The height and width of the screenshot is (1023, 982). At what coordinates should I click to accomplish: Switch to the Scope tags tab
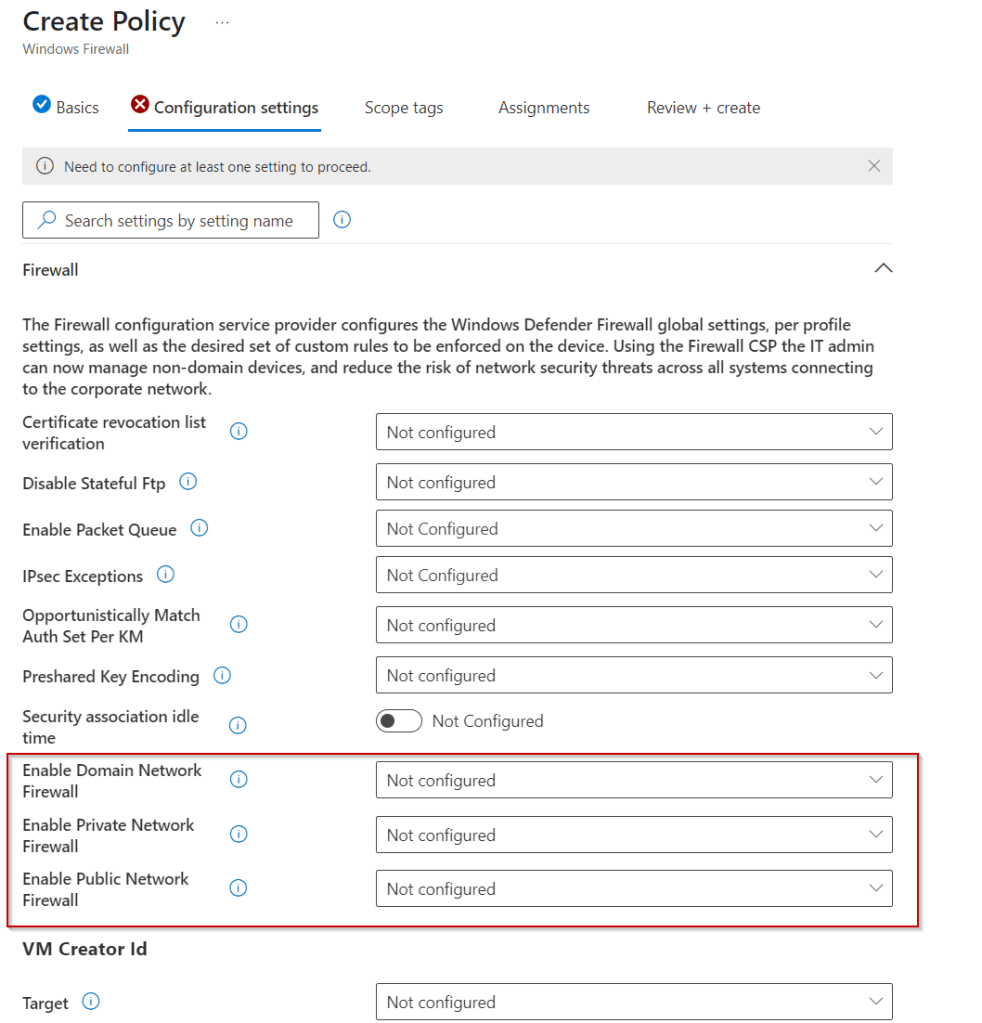click(404, 108)
